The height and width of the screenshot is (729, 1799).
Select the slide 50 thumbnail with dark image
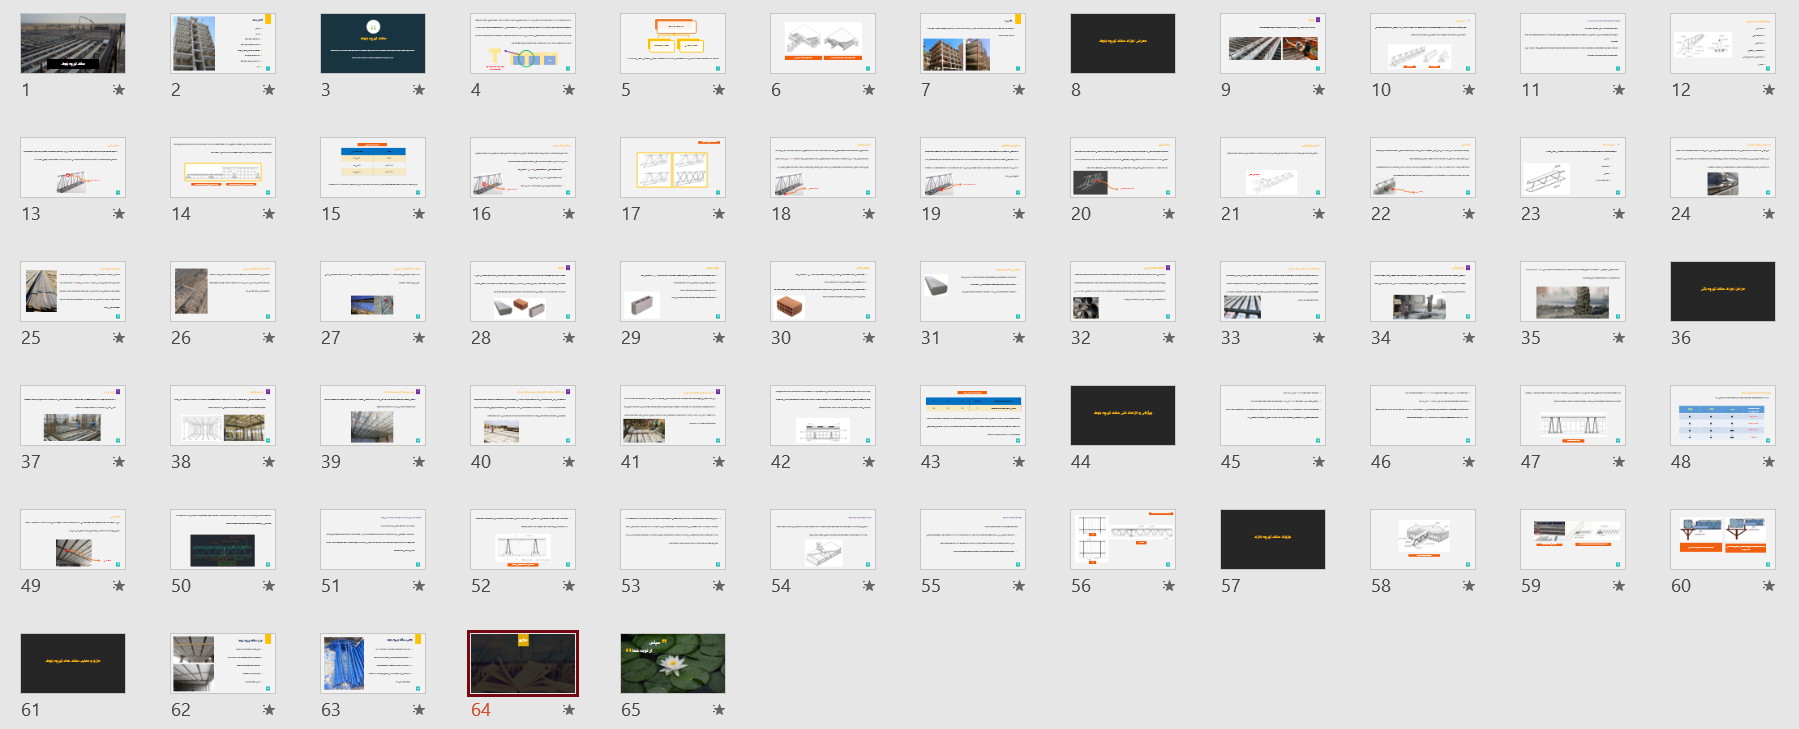tap(223, 539)
